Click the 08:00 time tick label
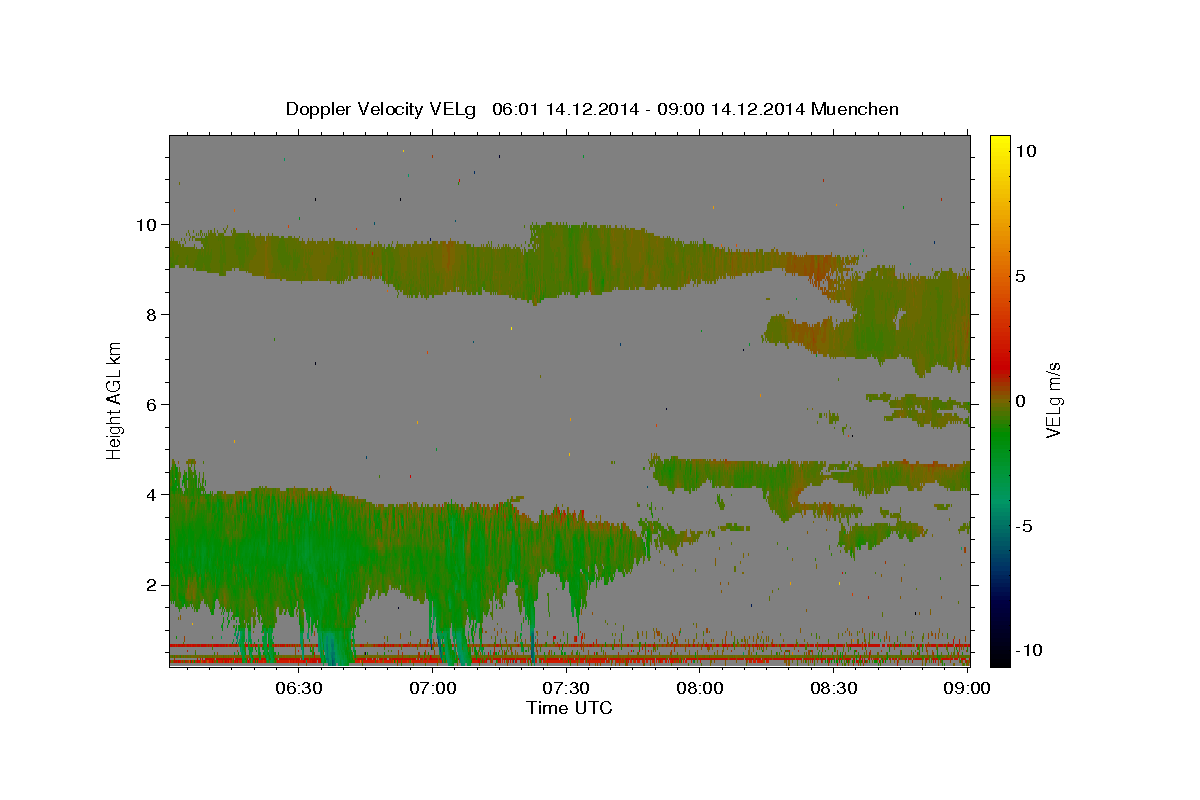1200x800 pixels. coord(700,688)
